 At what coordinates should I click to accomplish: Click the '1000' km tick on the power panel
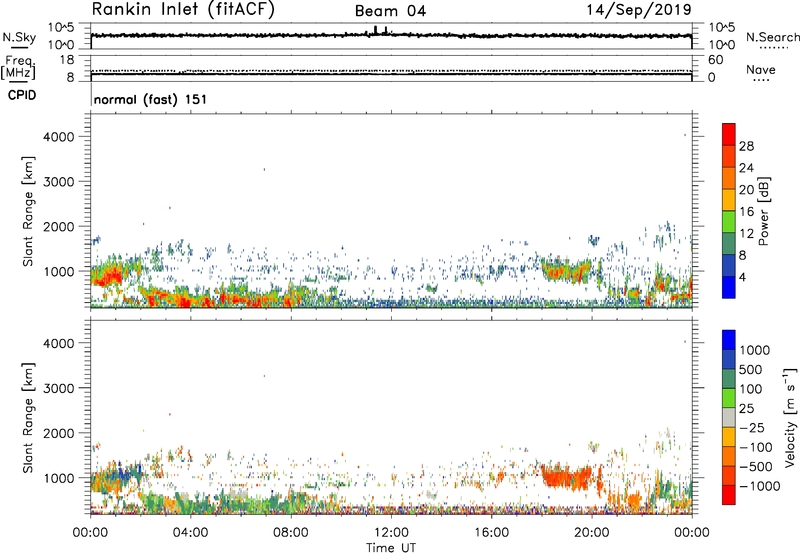point(59,271)
